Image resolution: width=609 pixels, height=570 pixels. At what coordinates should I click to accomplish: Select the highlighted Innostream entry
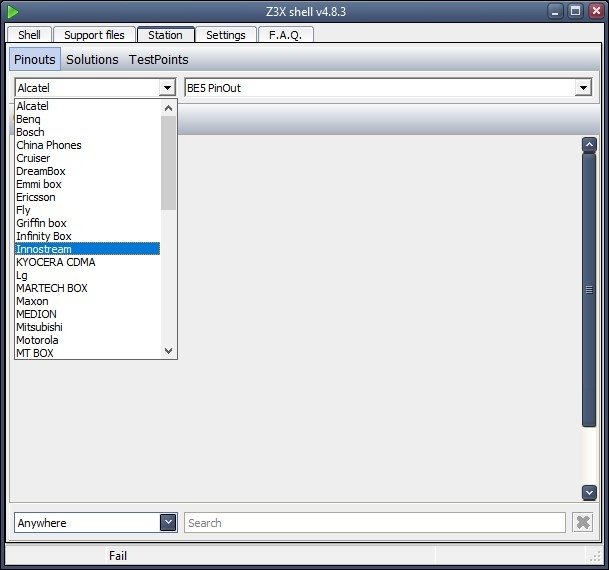87,249
